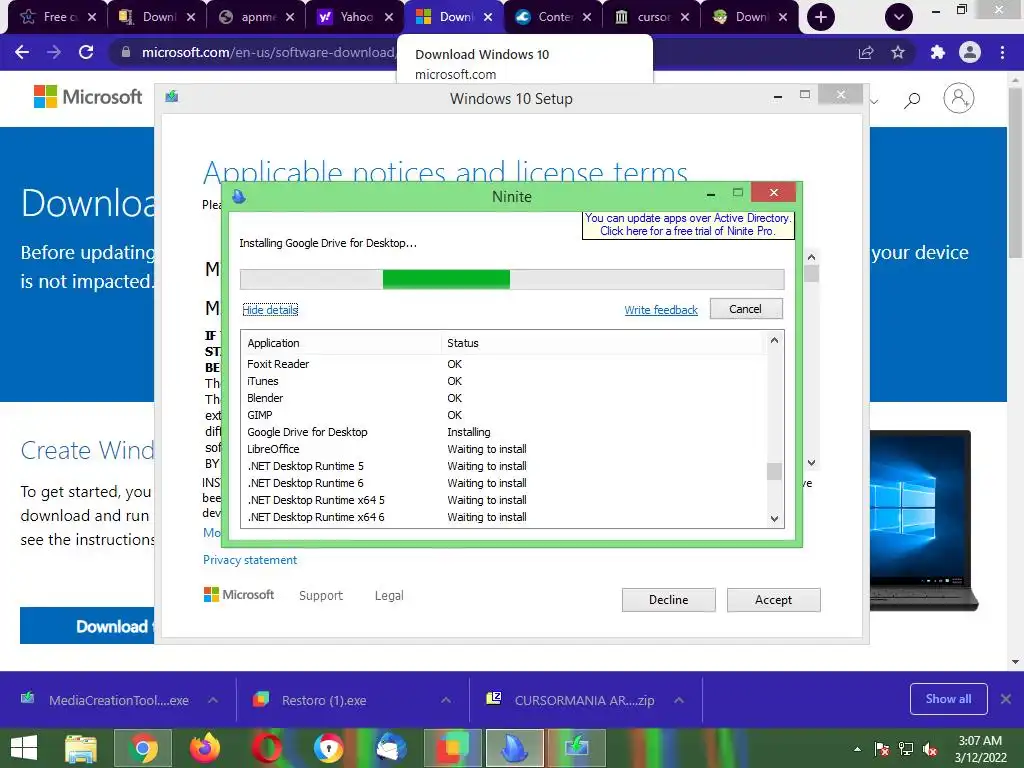Show hidden tray icons arrow
This screenshot has width=1024, height=768.
point(857,749)
